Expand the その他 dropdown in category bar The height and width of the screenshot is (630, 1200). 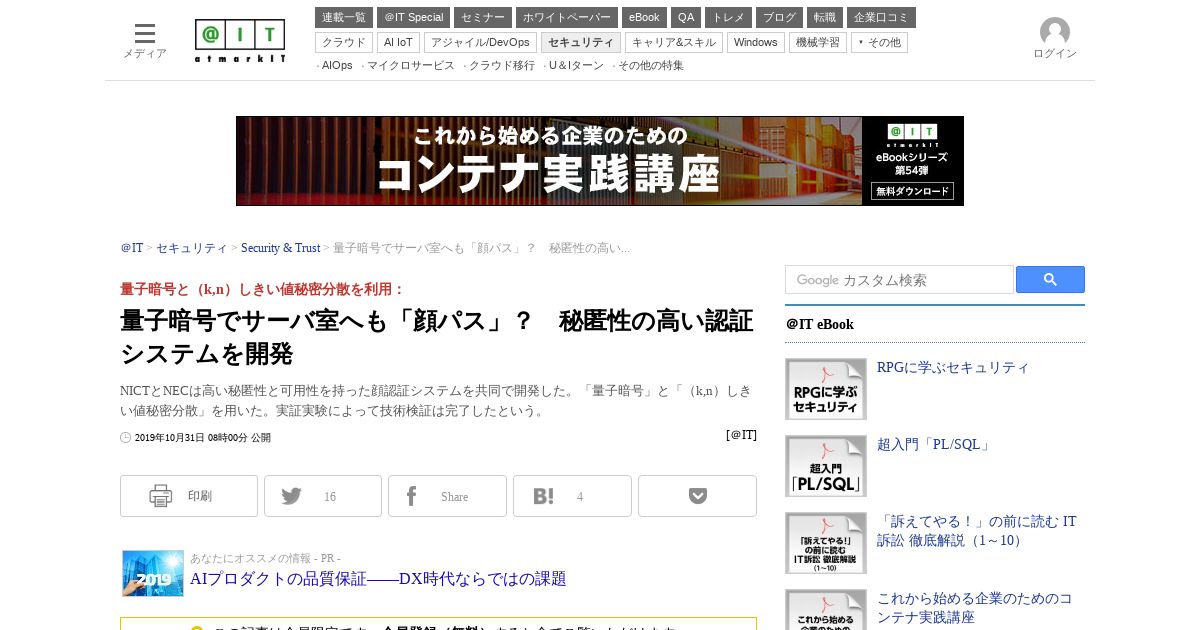pos(879,42)
